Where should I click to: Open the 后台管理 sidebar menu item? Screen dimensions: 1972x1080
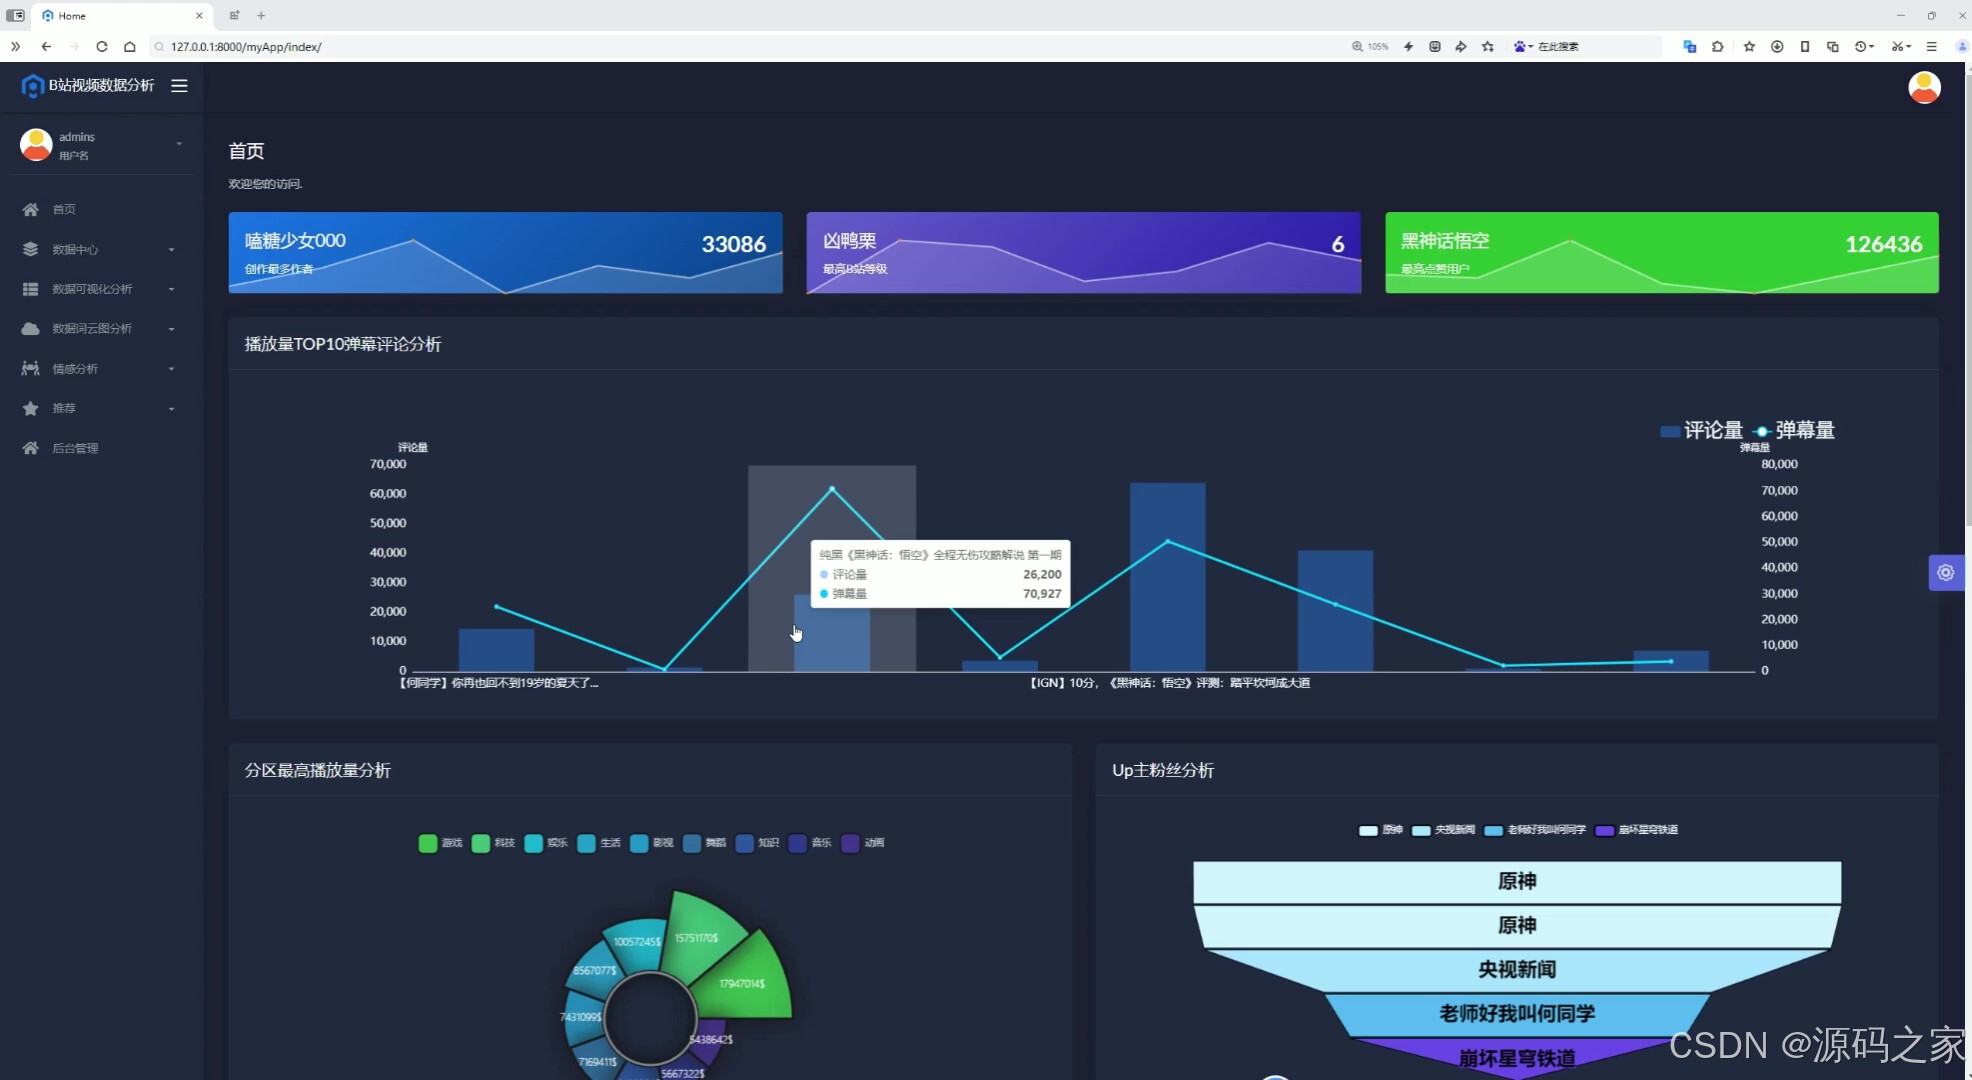75,448
